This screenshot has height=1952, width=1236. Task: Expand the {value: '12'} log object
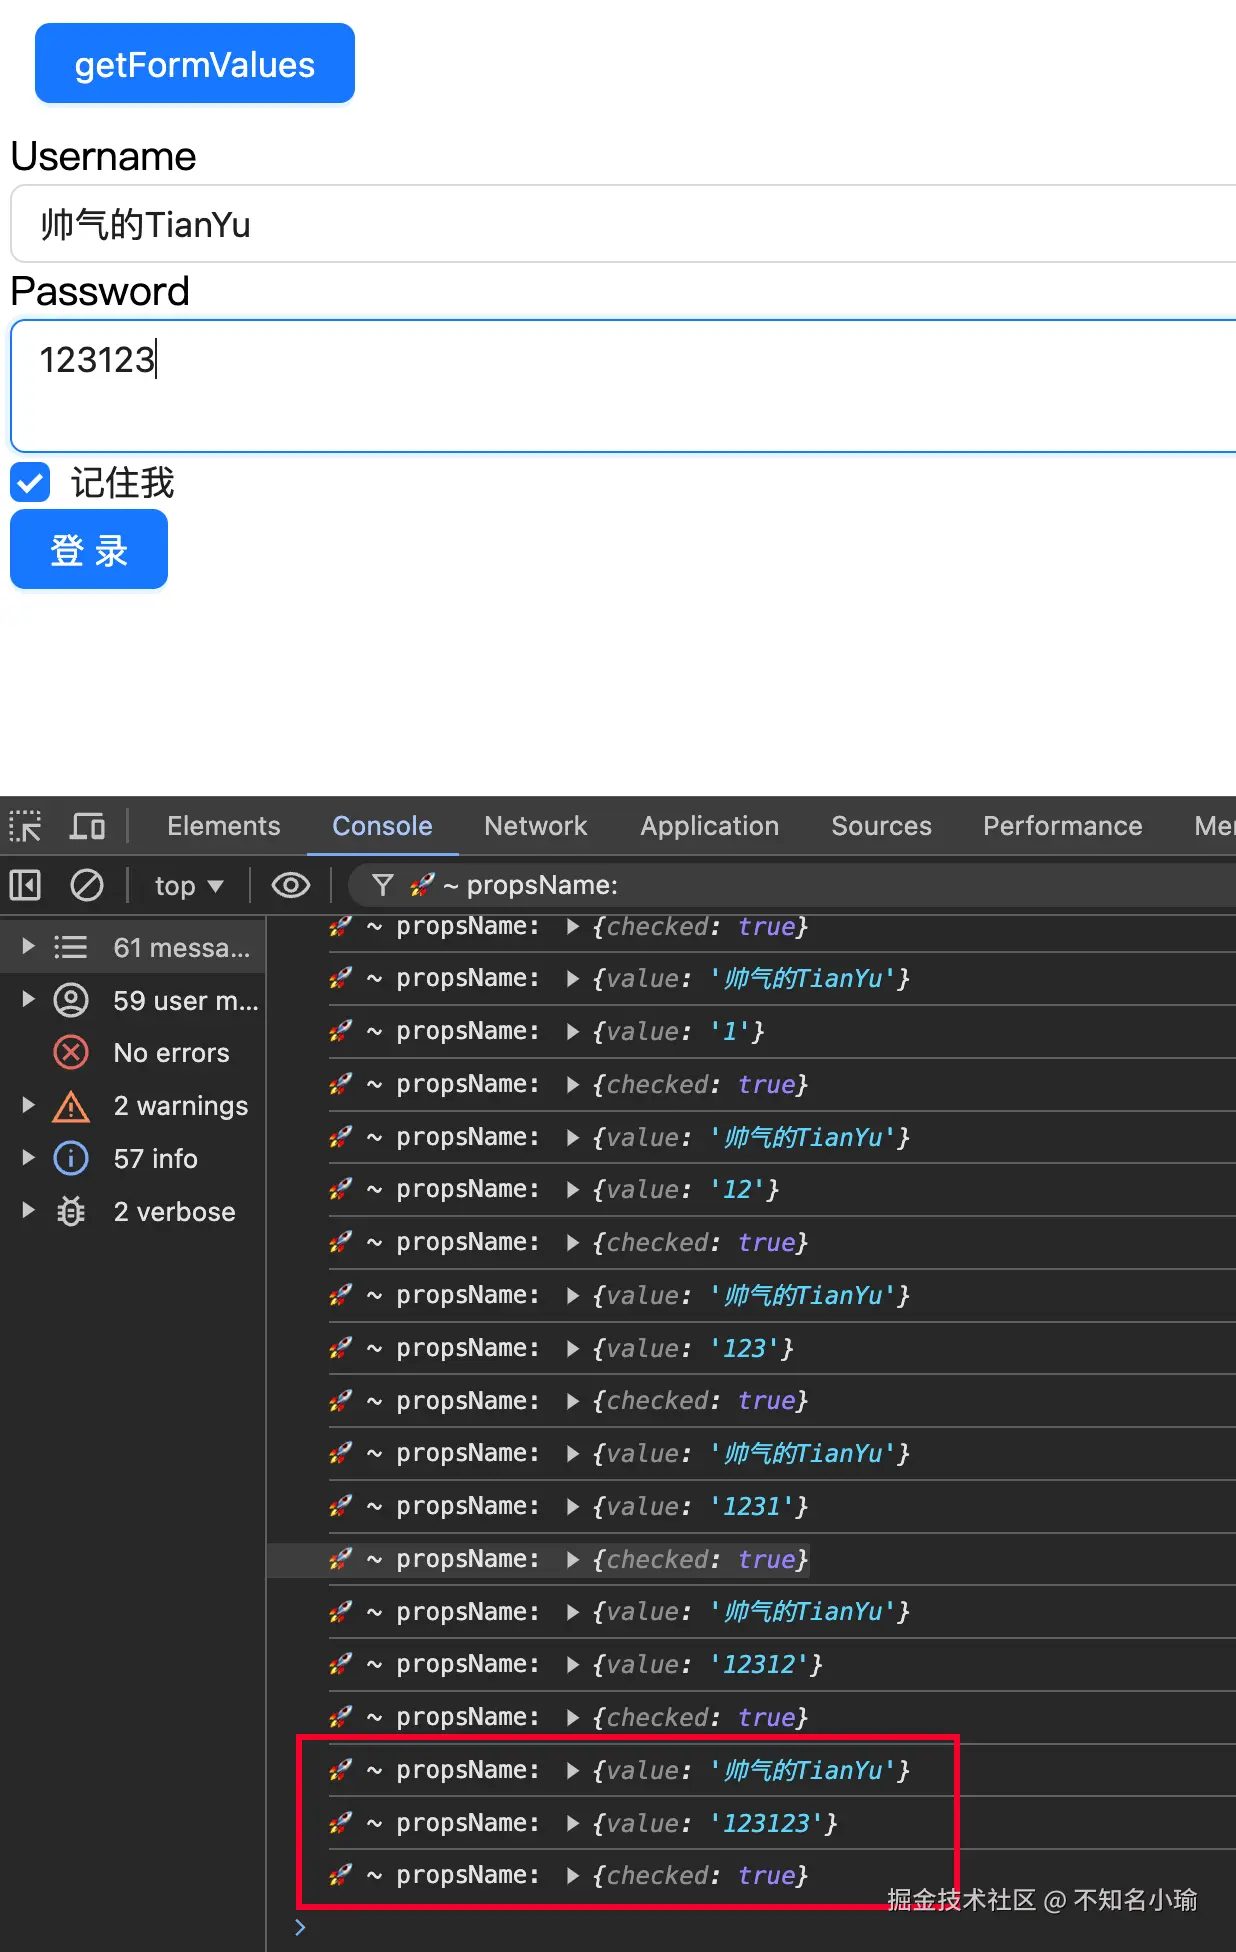(573, 1190)
